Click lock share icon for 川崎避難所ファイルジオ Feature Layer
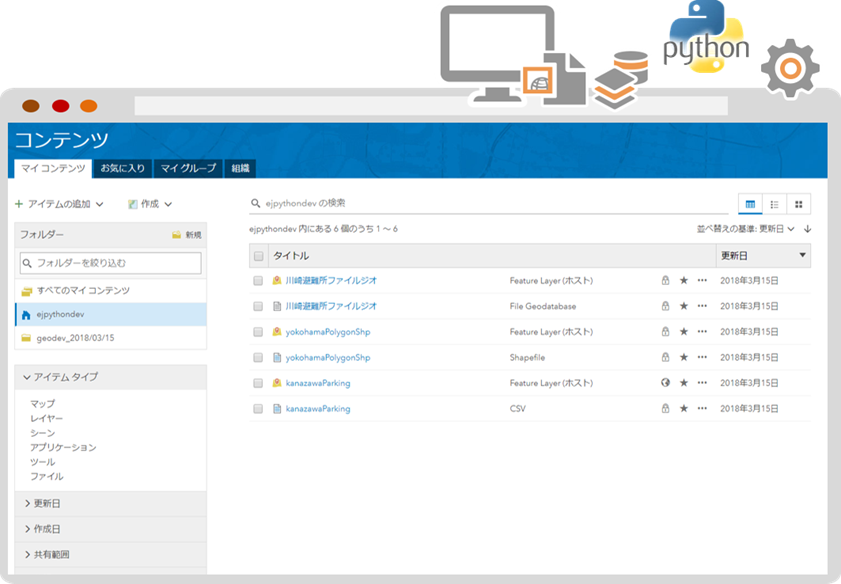The image size is (841, 584). click(x=665, y=280)
